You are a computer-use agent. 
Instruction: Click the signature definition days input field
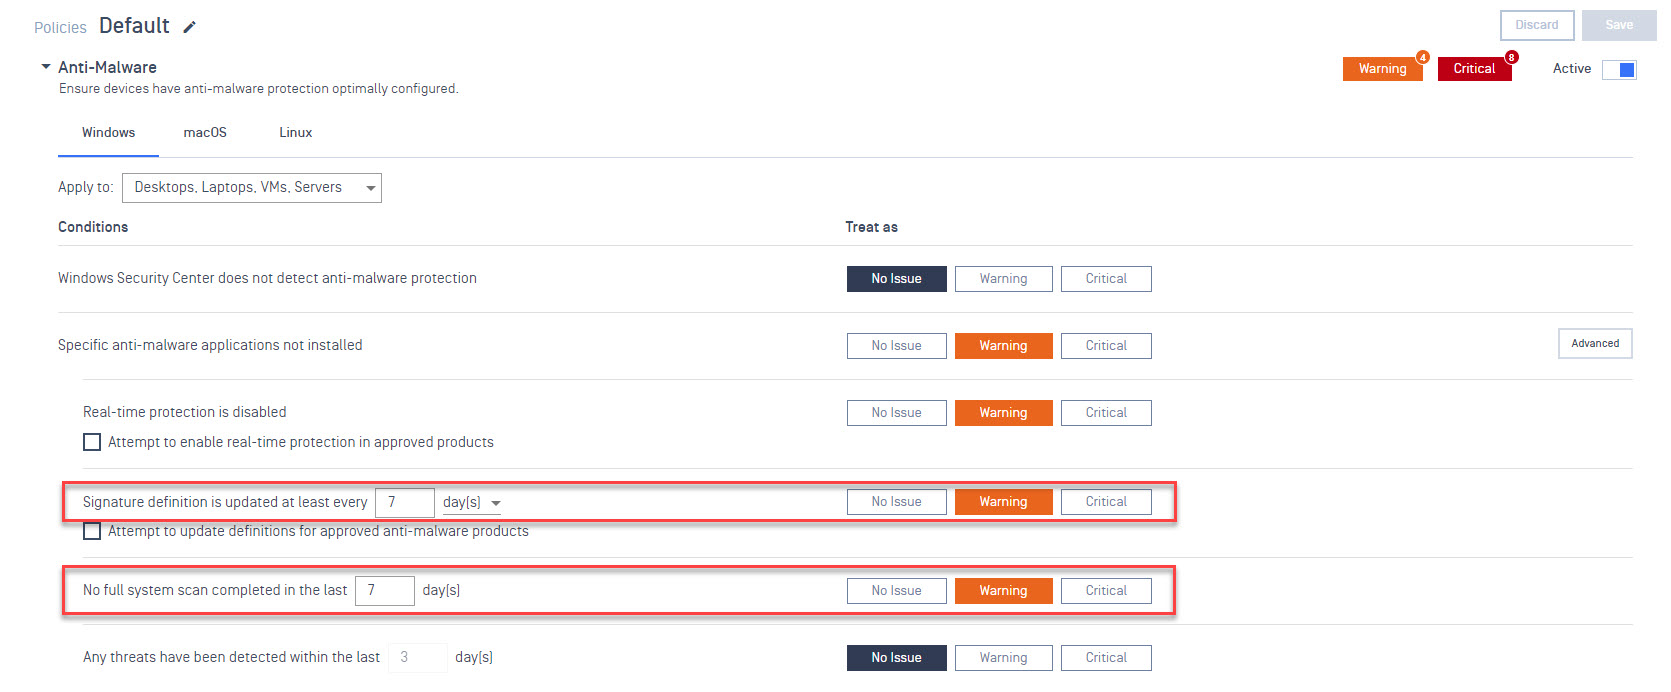[x=405, y=503]
